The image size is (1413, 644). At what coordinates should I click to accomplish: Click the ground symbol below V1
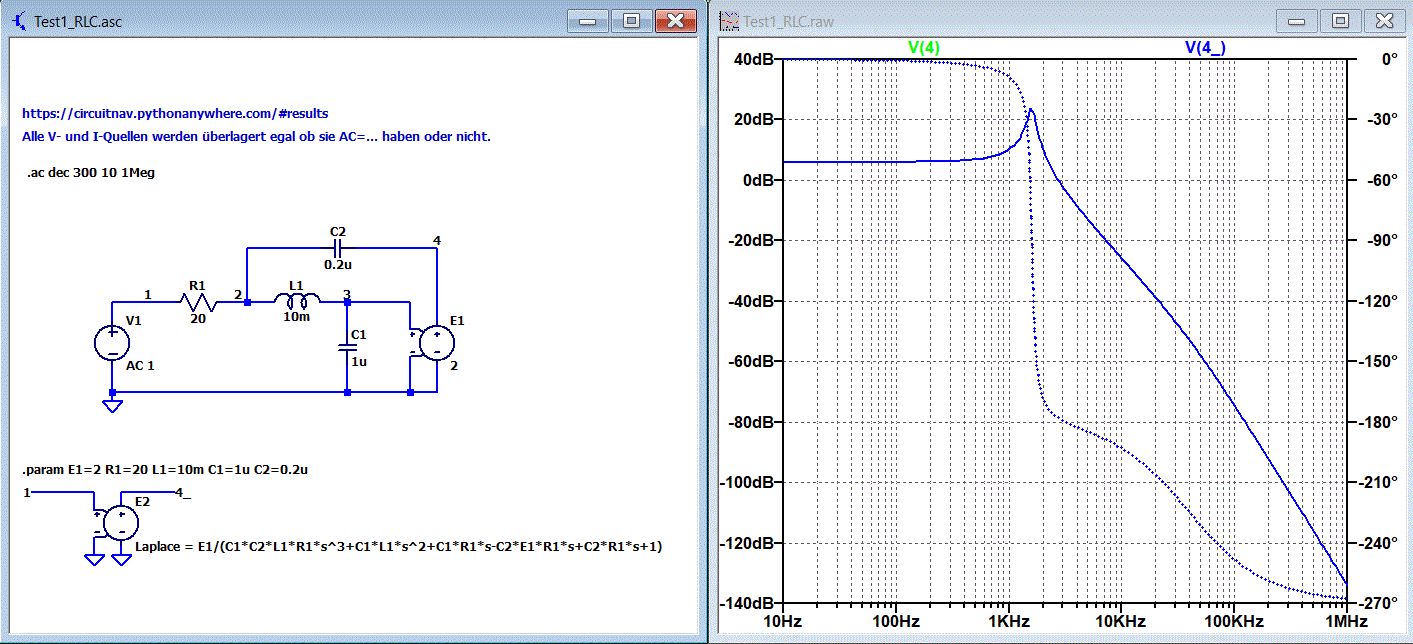(x=111, y=404)
